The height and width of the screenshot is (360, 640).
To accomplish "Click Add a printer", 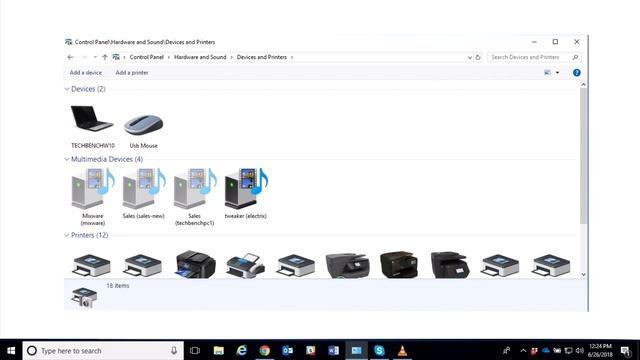I will point(132,73).
